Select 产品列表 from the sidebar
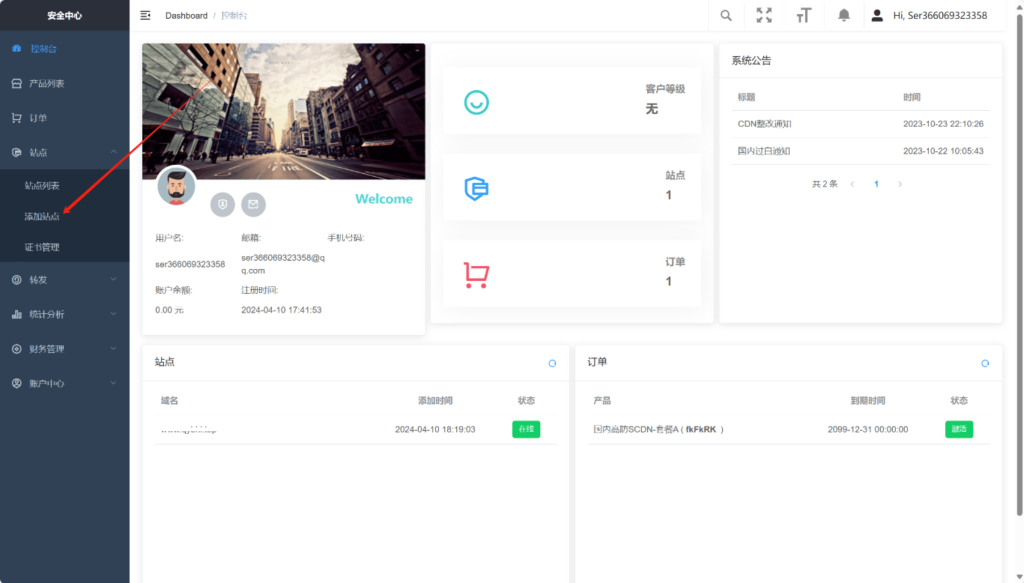The height and width of the screenshot is (583, 1024). (x=47, y=84)
